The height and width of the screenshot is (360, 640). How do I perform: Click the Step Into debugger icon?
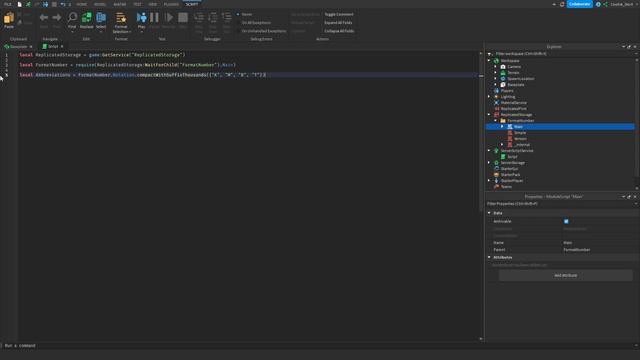199,17
